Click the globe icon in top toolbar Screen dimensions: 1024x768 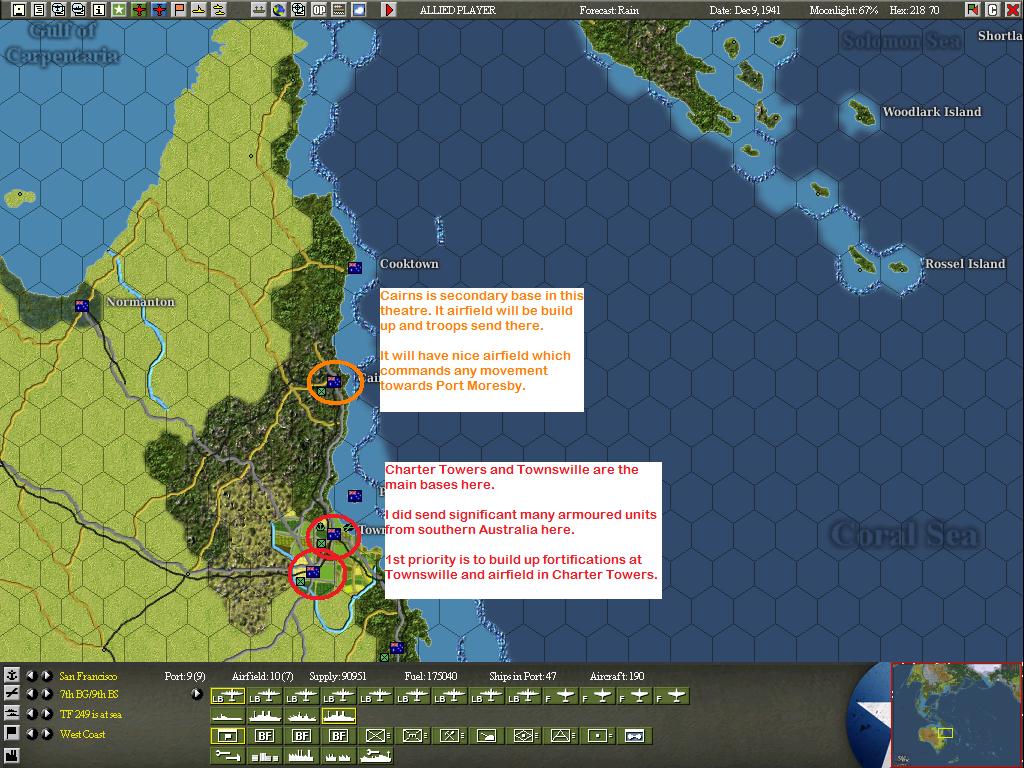[279, 10]
